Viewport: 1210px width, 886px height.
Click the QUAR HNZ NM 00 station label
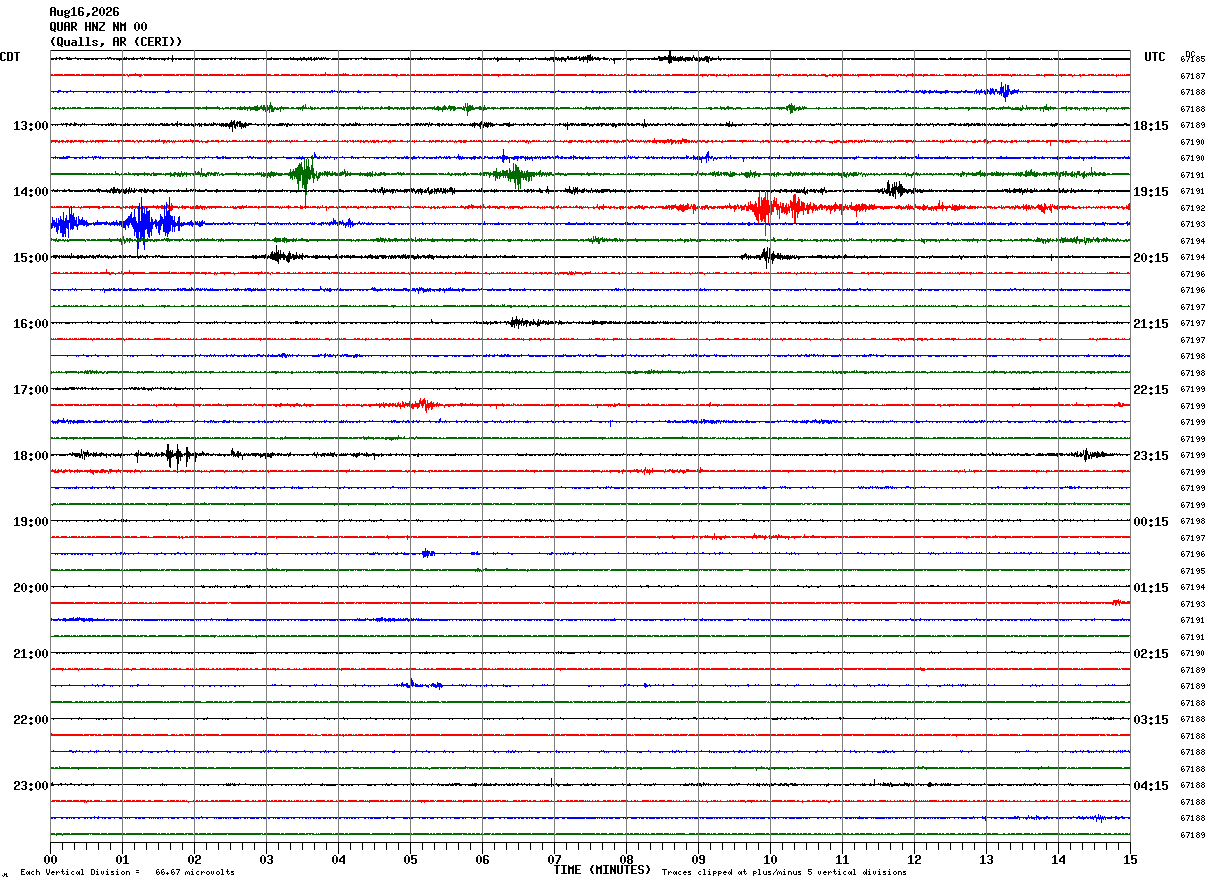pyautogui.click(x=98, y=27)
